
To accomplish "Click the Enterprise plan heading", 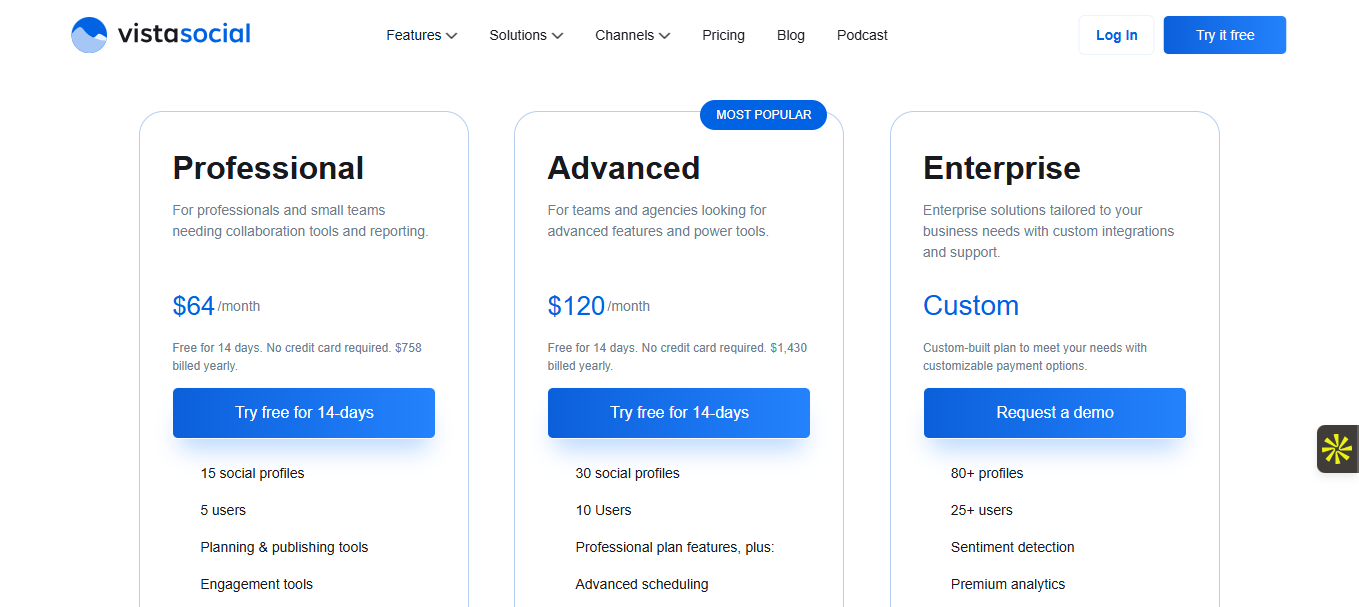I will coord(1001,168).
